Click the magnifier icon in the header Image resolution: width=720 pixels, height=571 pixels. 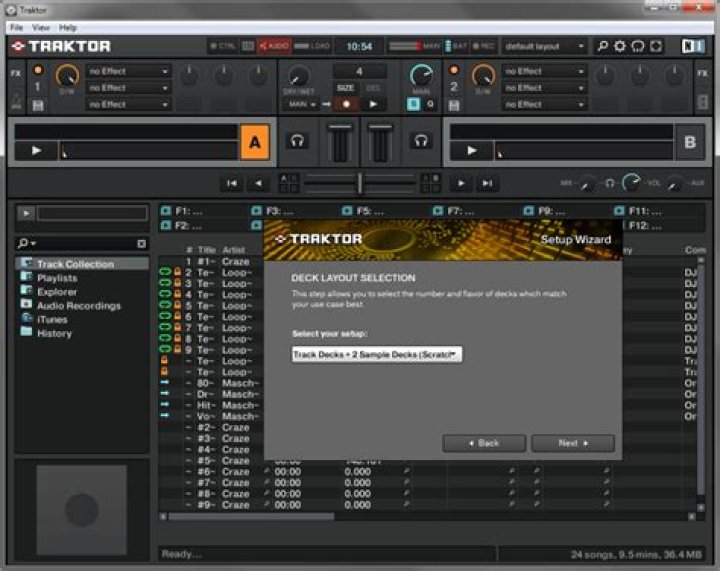(602, 46)
